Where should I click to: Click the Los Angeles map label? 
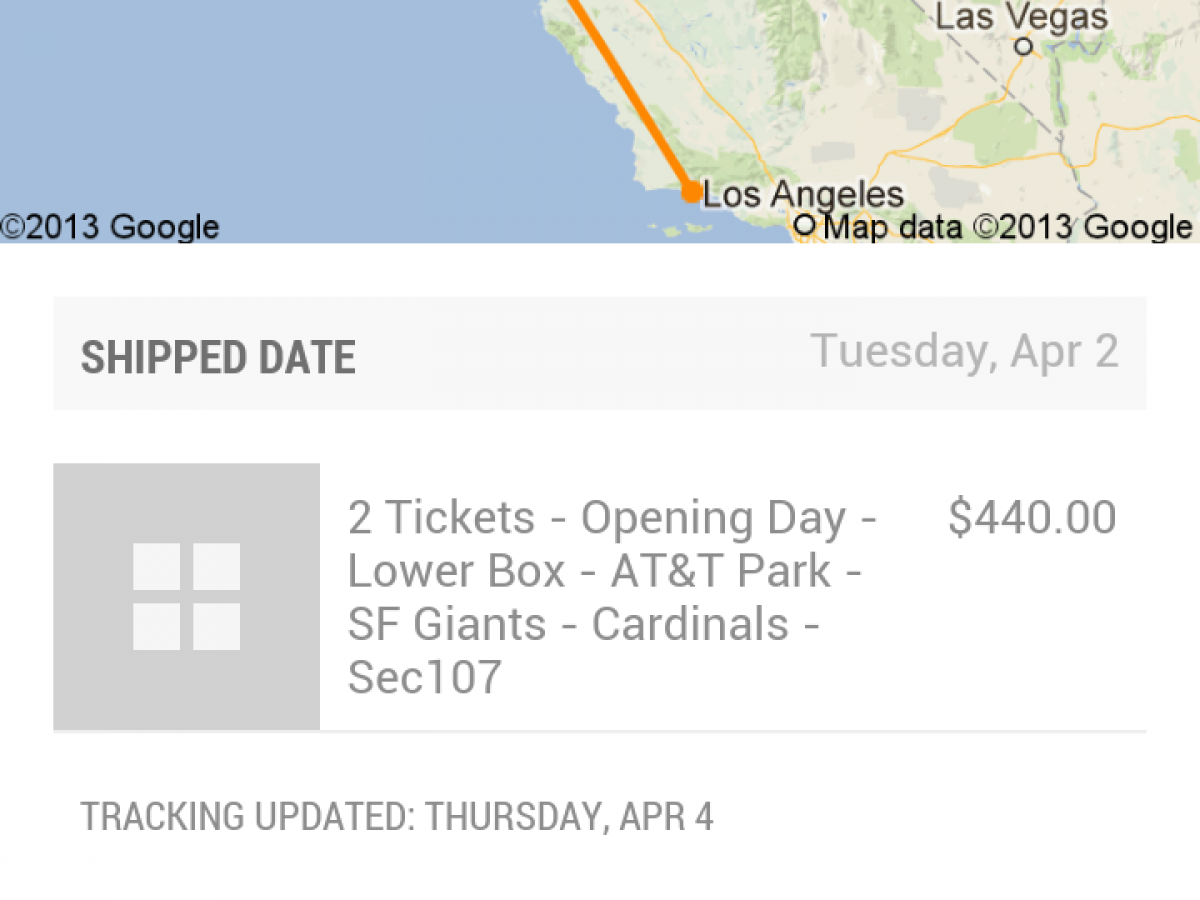(804, 194)
